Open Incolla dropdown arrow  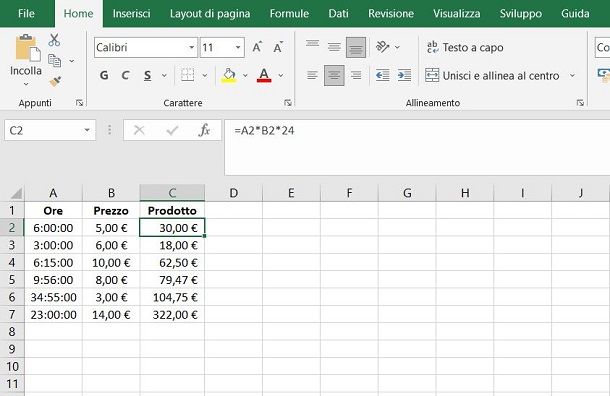[x=26, y=84]
